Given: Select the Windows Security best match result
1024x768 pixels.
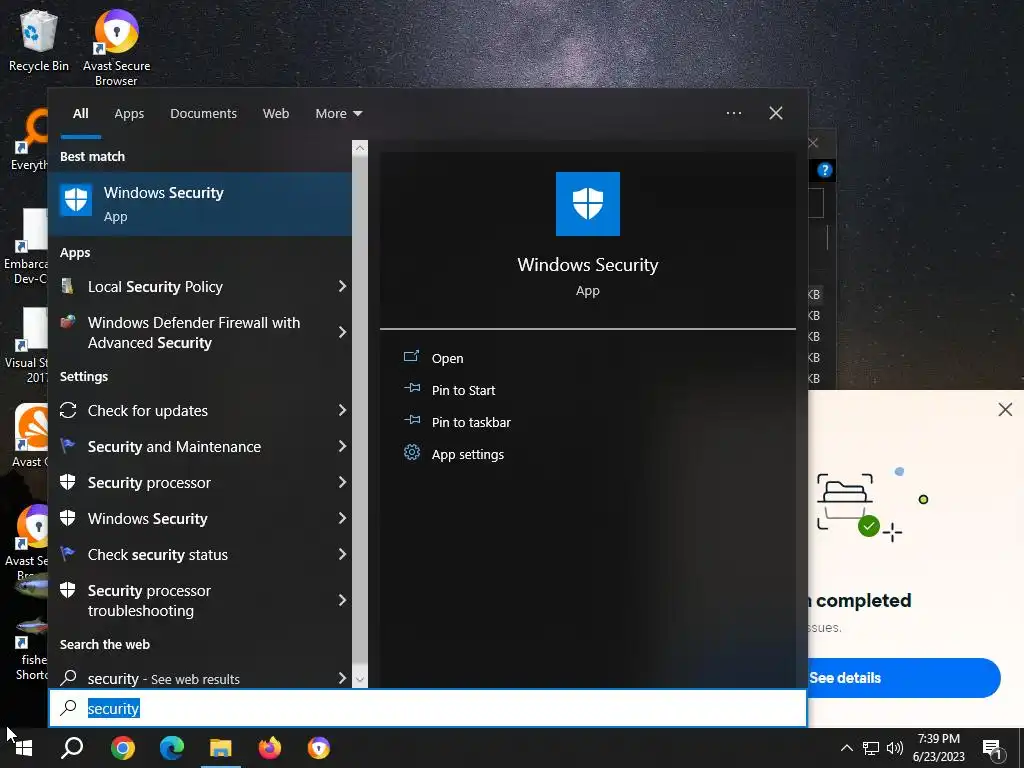Looking at the screenshot, I should pyautogui.click(x=200, y=204).
